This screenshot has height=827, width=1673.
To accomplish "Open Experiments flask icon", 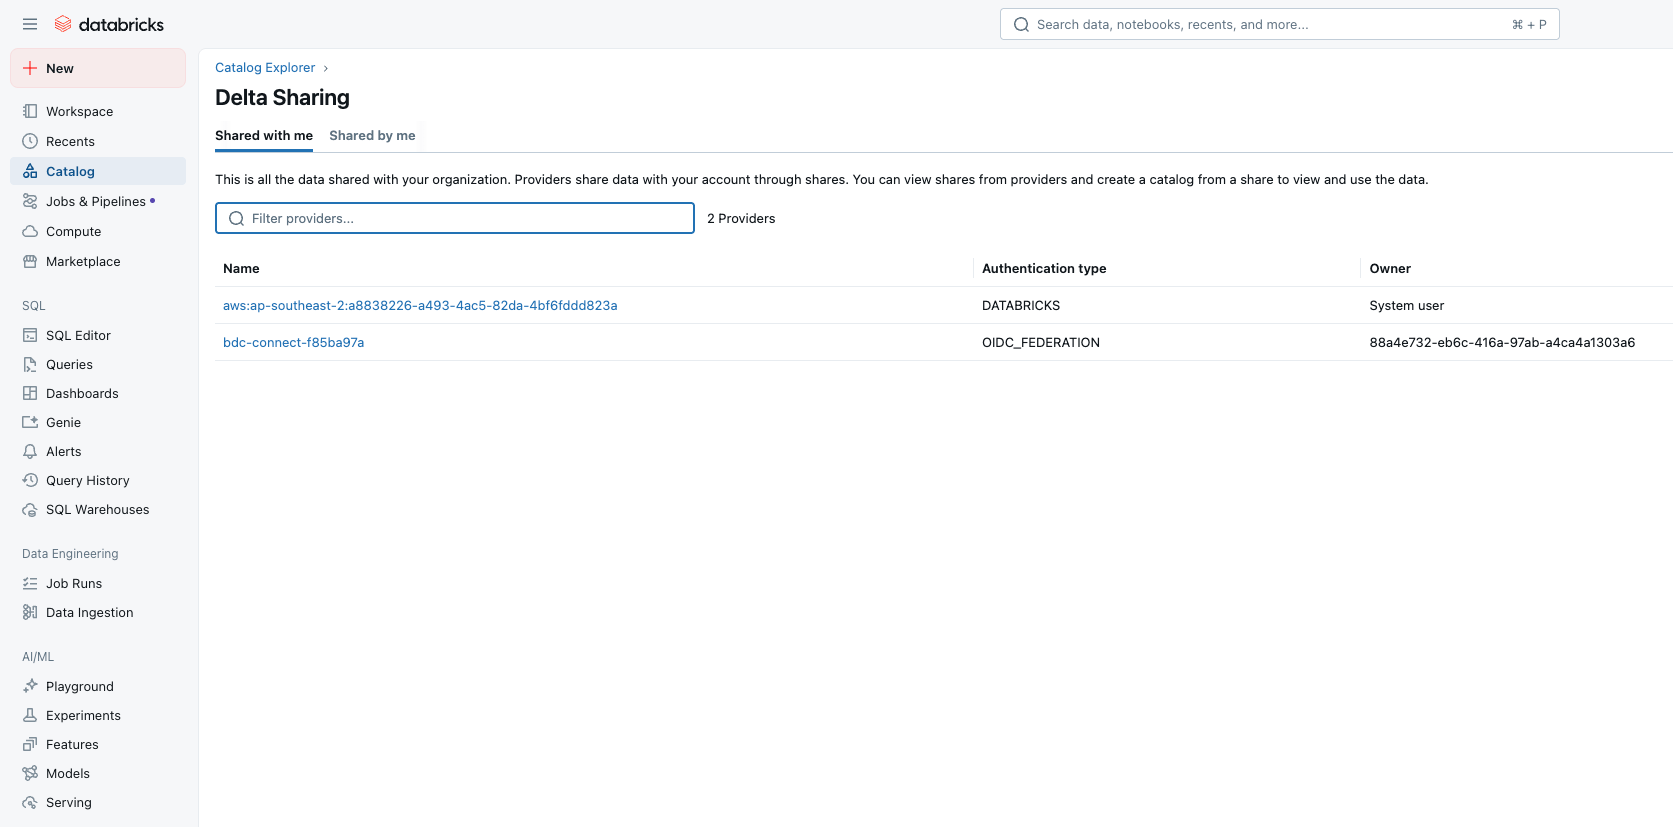I will coord(30,715).
